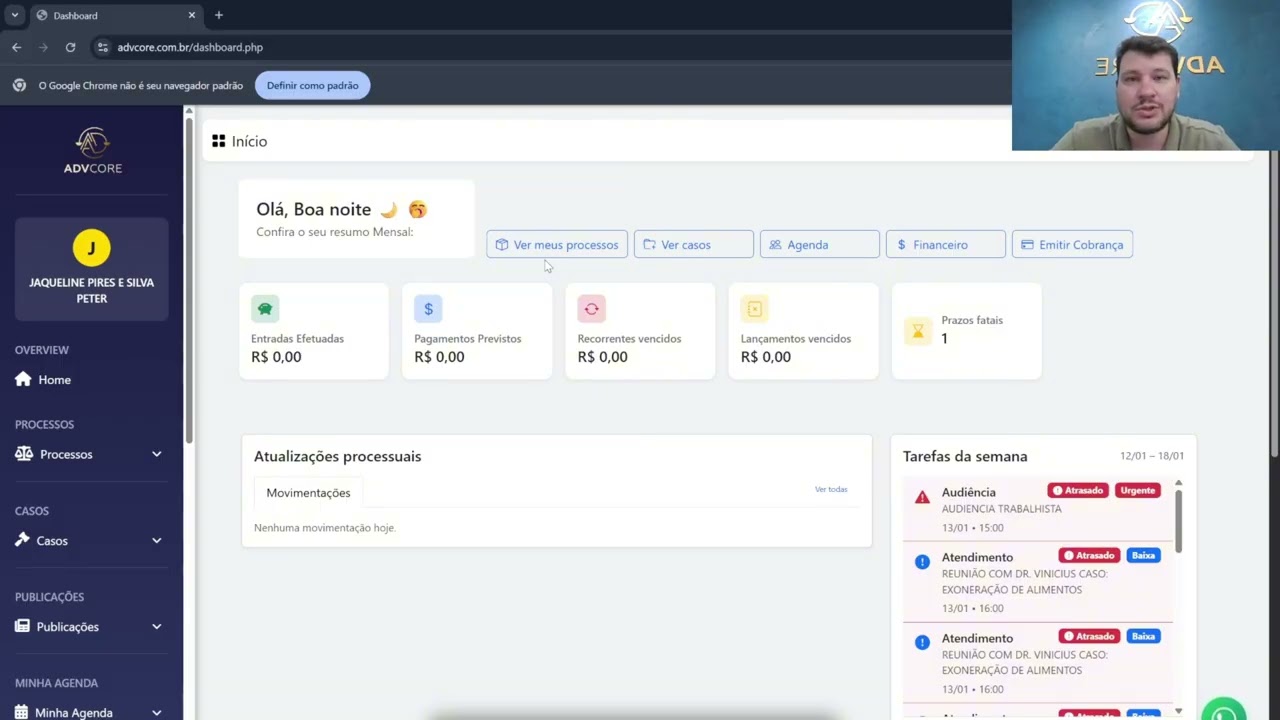Click the Audiência task title

coord(968,492)
